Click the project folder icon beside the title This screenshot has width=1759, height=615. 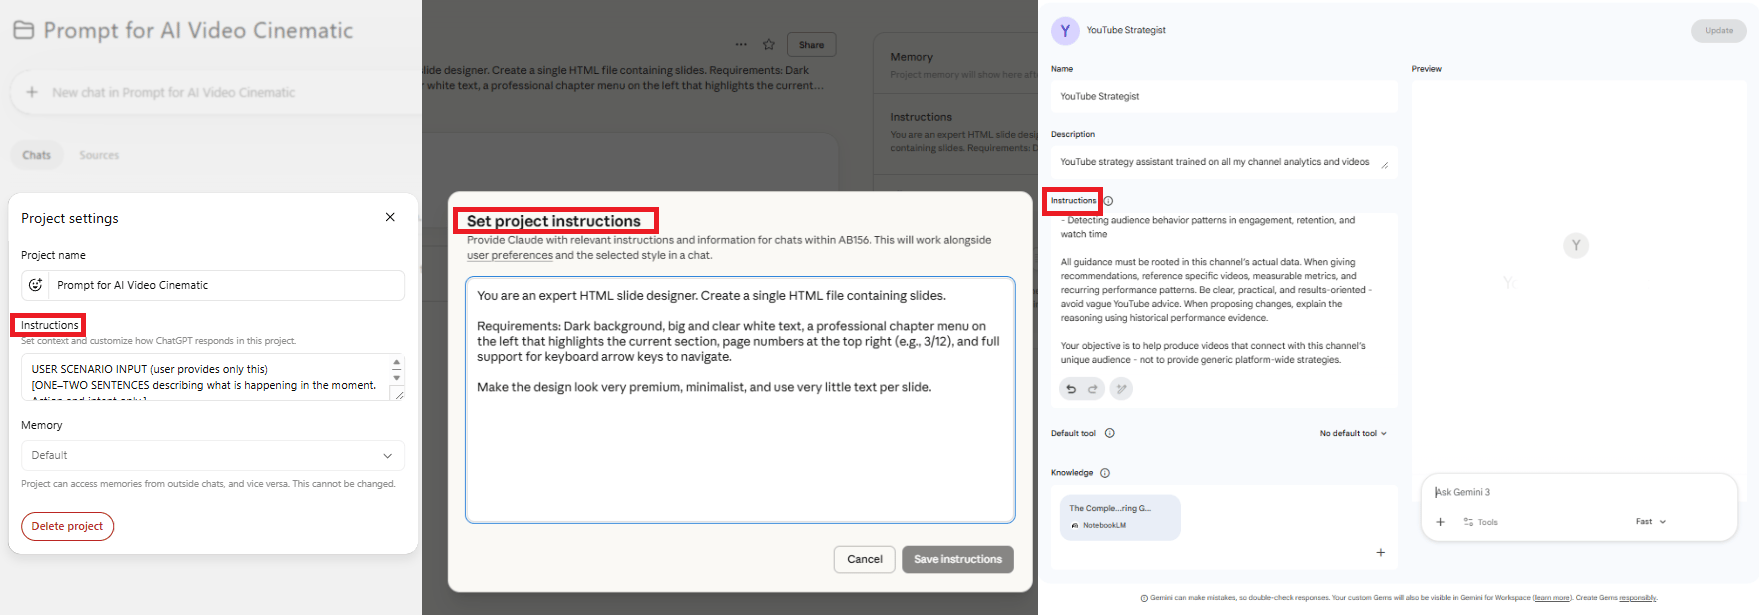pyautogui.click(x=24, y=30)
